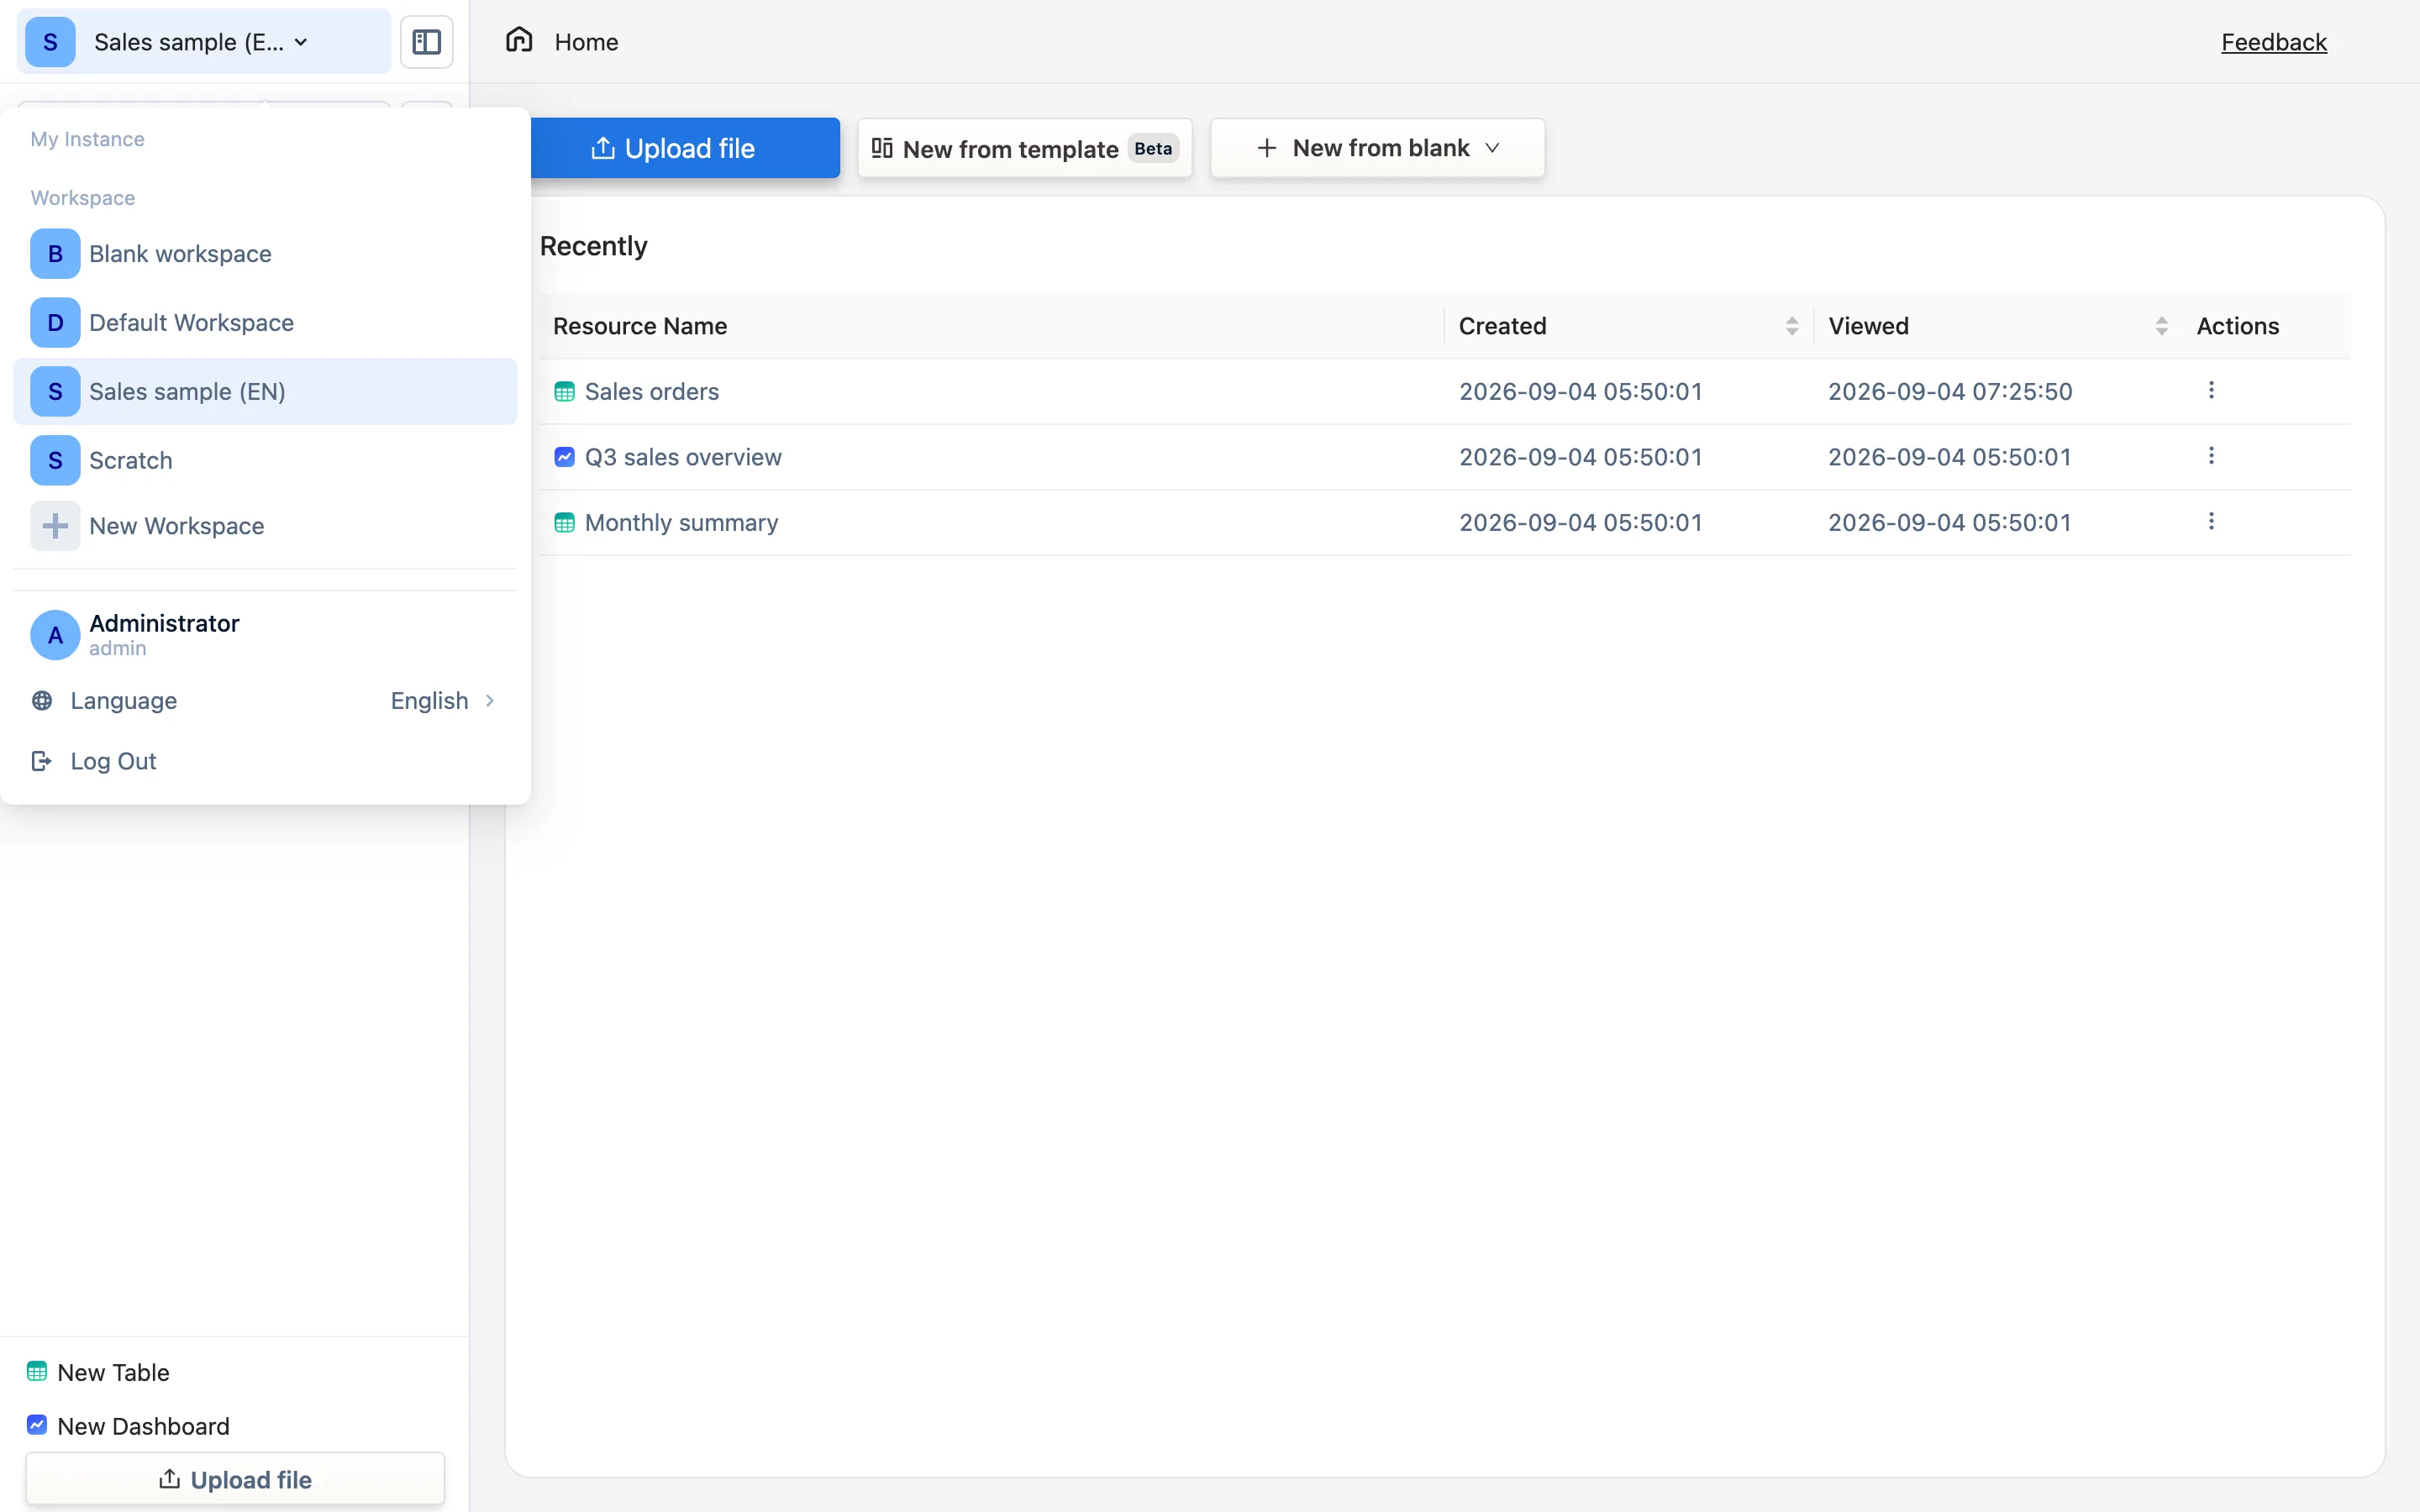
Task: Click the New Table icon in sidebar
Action: (x=37, y=1371)
